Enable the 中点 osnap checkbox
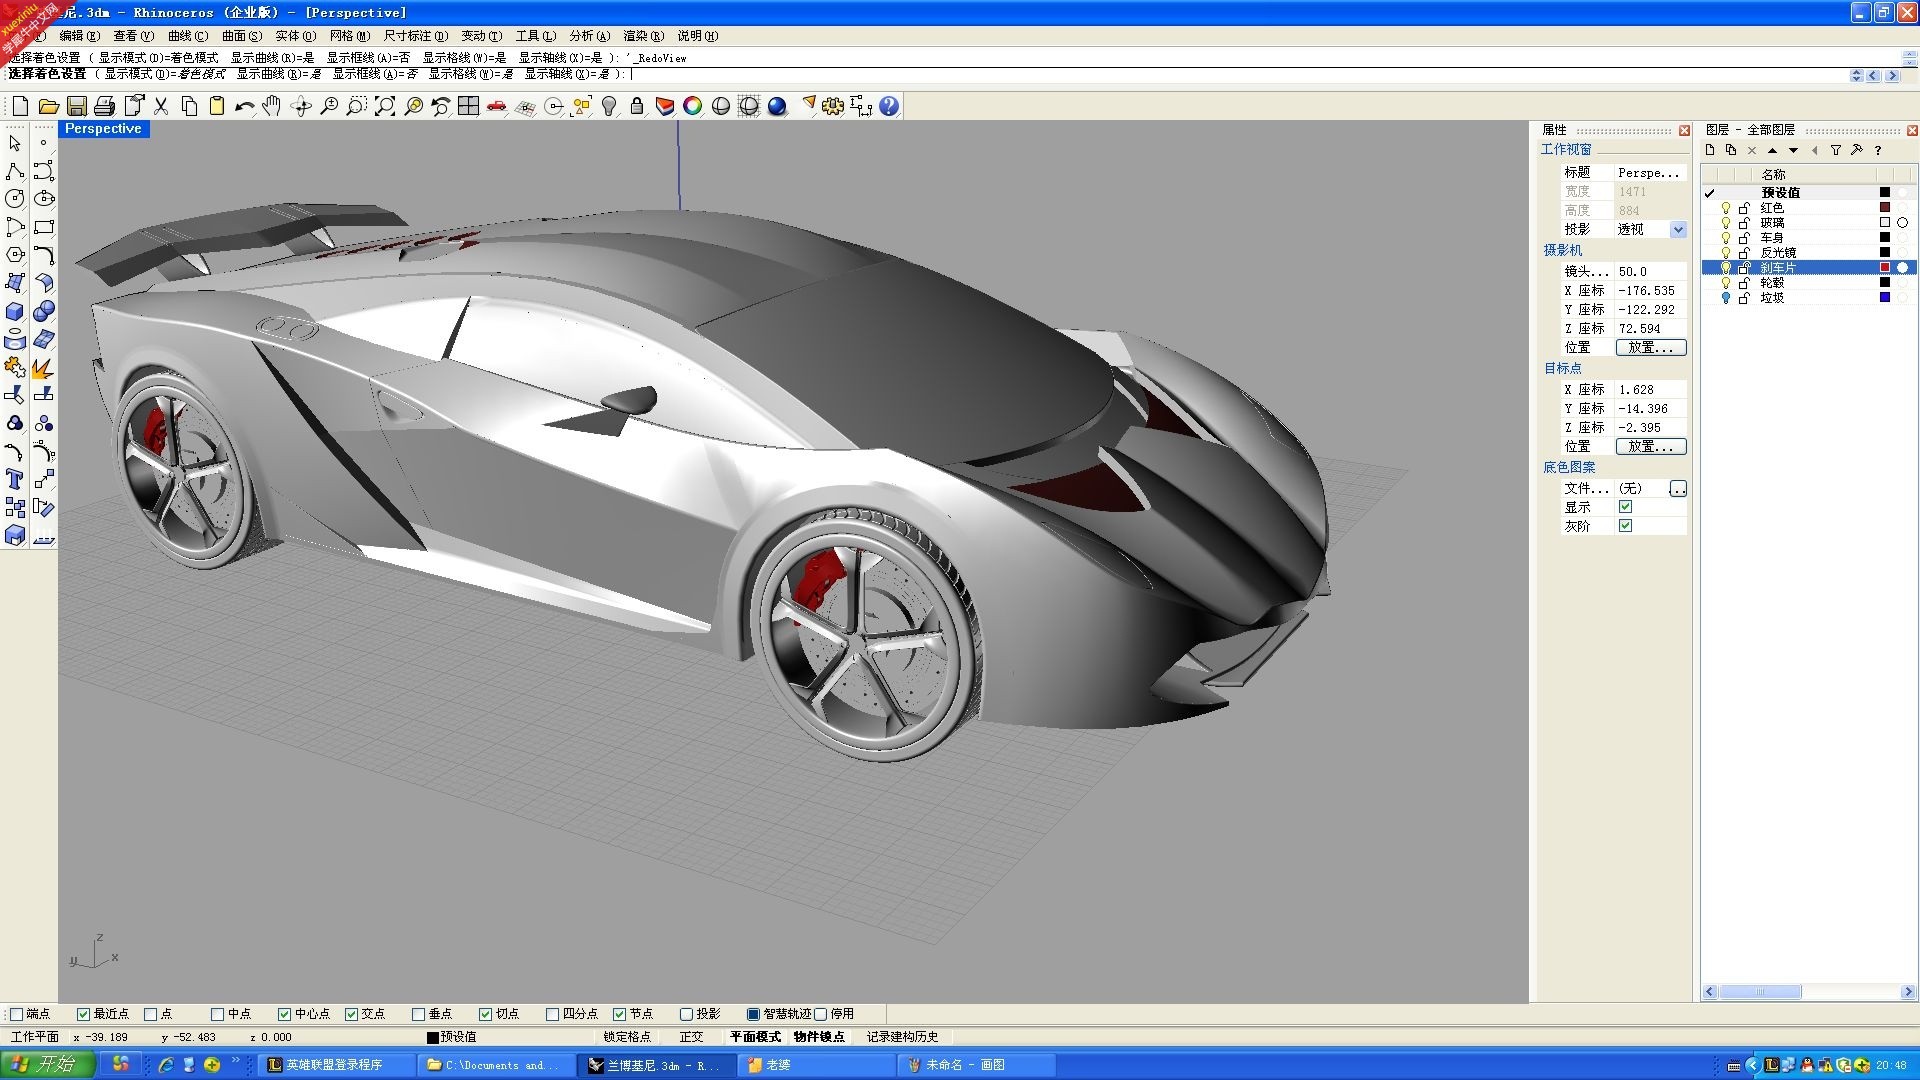 point(217,1014)
